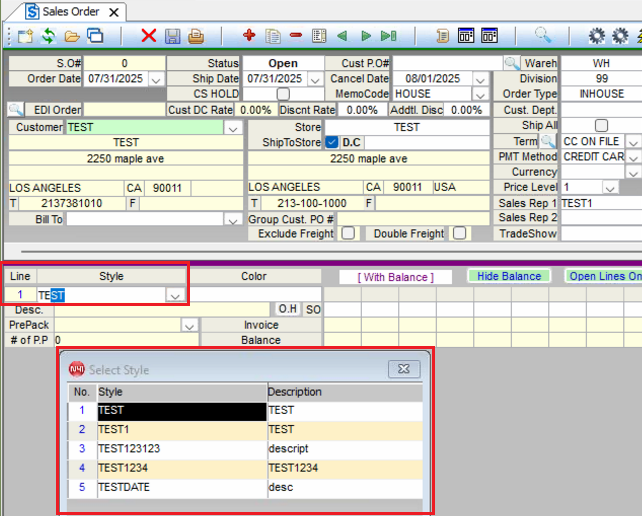This screenshot has width=642, height=516.
Task: Click the floppy disk save icon
Action: point(172,36)
